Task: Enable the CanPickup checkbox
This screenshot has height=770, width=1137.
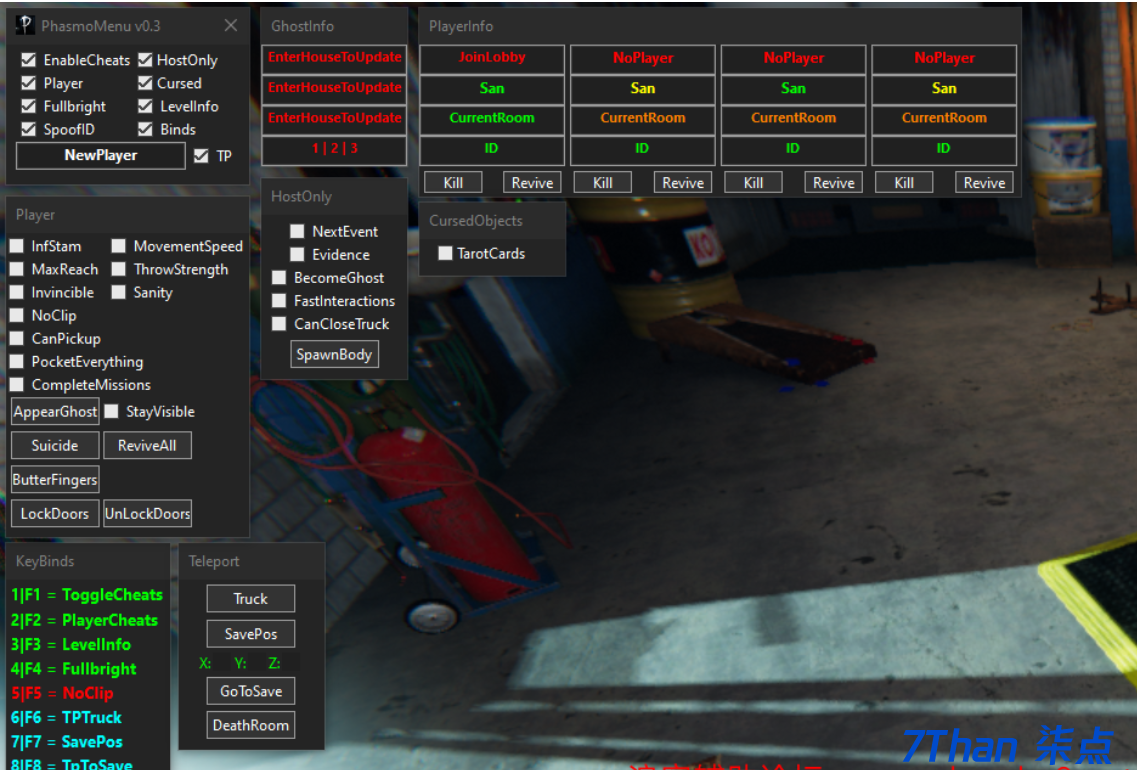Action: click(17, 339)
